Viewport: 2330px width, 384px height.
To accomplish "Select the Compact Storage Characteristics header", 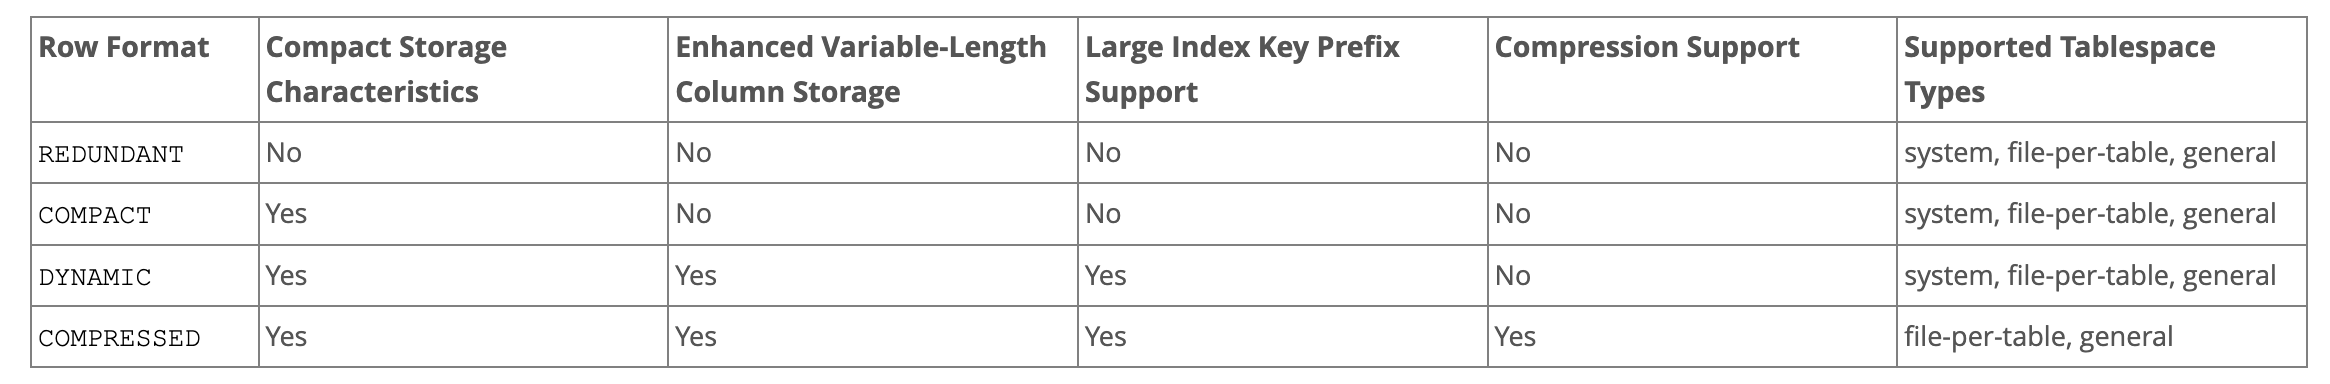I will tap(463, 69).
